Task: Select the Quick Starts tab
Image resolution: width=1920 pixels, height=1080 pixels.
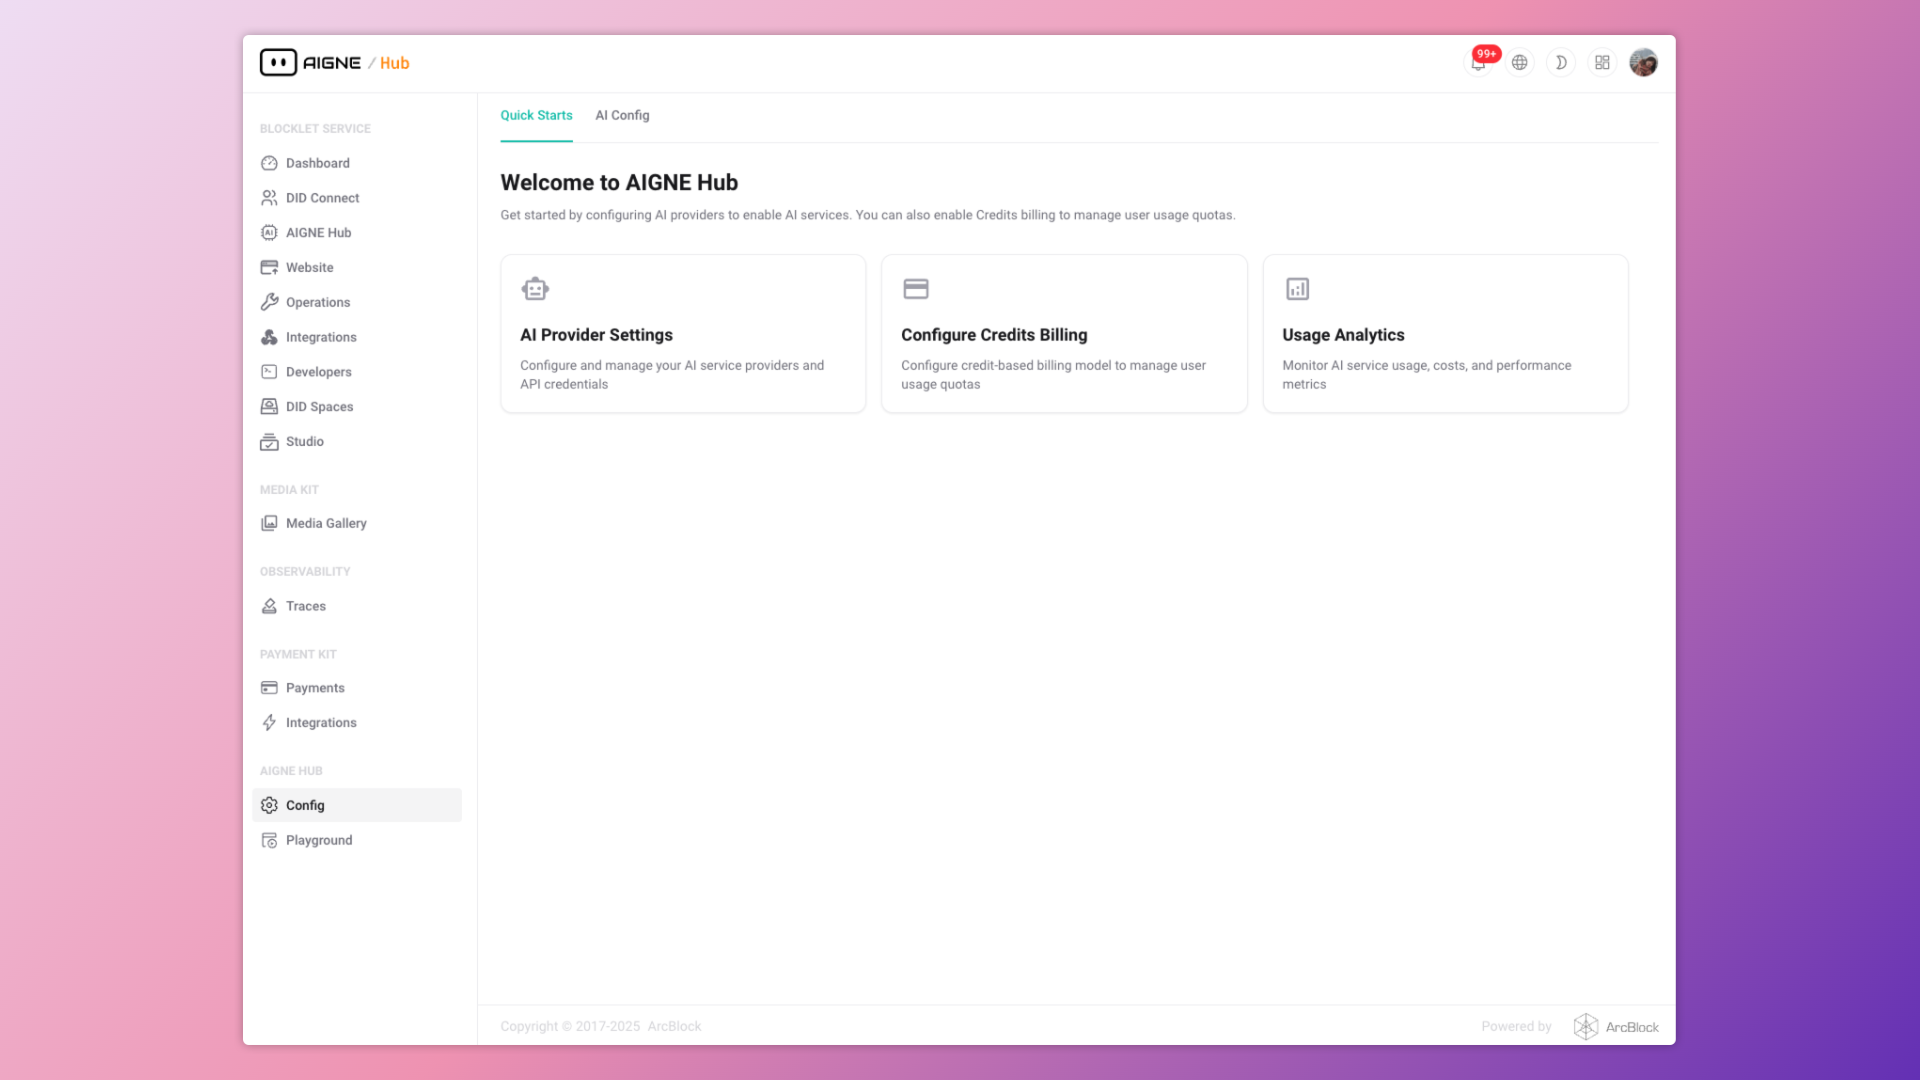Action: point(536,115)
